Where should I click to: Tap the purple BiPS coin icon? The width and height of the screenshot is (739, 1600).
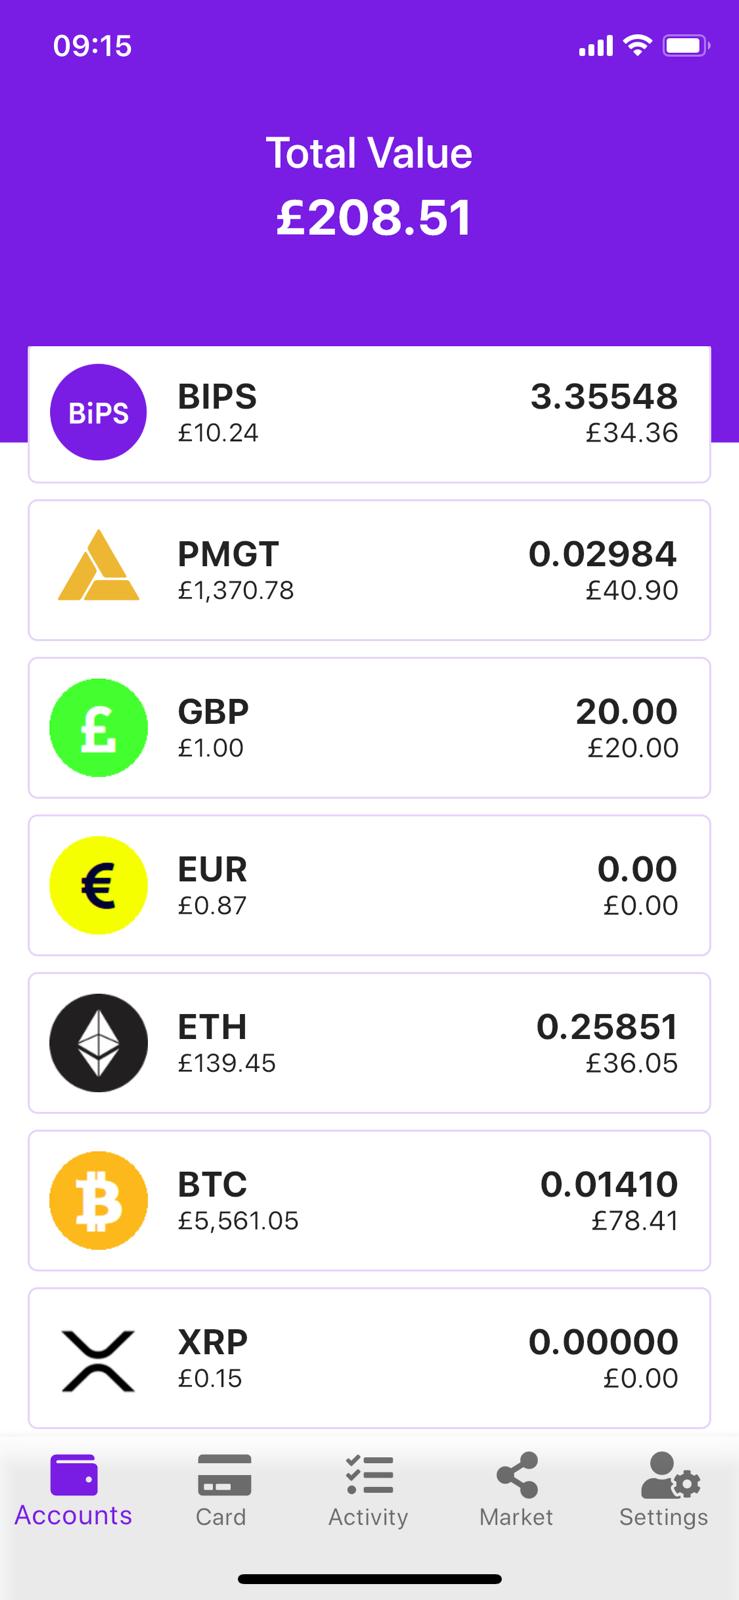coord(98,413)
